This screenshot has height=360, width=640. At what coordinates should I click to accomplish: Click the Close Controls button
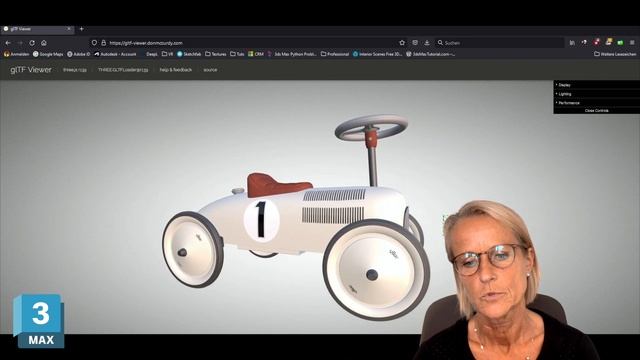click(x=596, y=111)
